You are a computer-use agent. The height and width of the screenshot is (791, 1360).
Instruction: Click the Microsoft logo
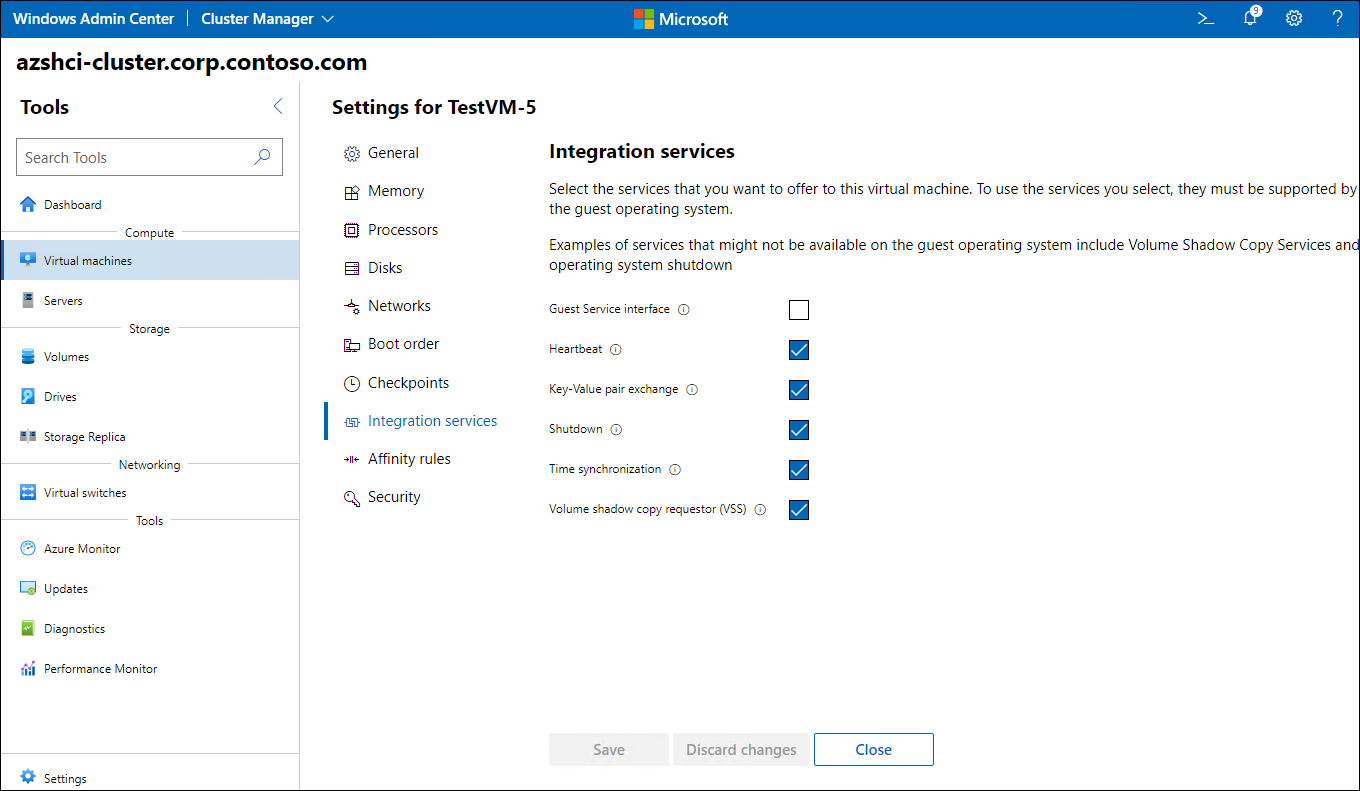(x=681, y=19)
